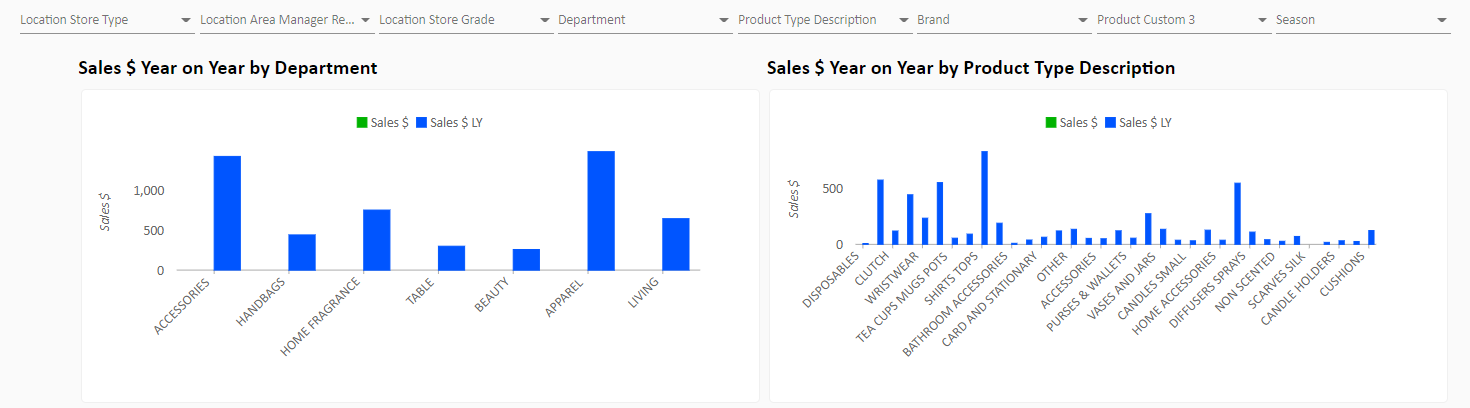This screenshot has width=1470, height=408.
Task: Click the HANDBAGS department bar
Action: tap(302, 252)
